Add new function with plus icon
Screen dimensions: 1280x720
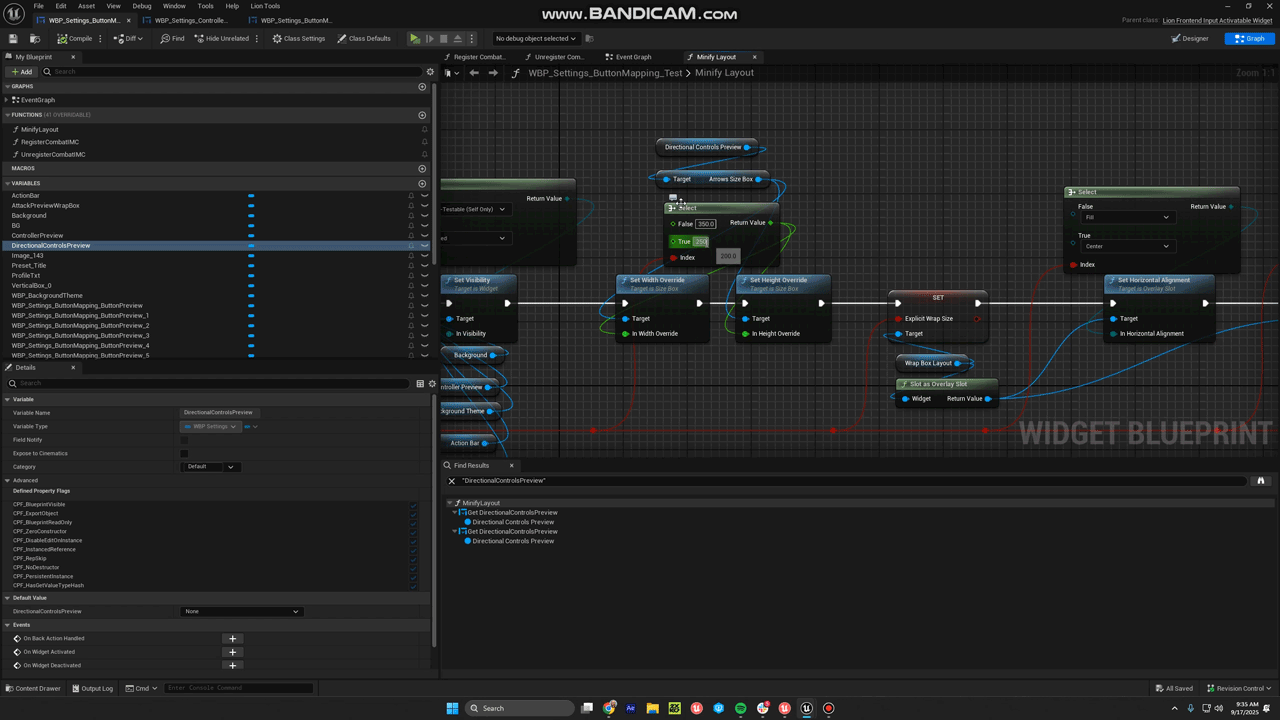[422, 115]
